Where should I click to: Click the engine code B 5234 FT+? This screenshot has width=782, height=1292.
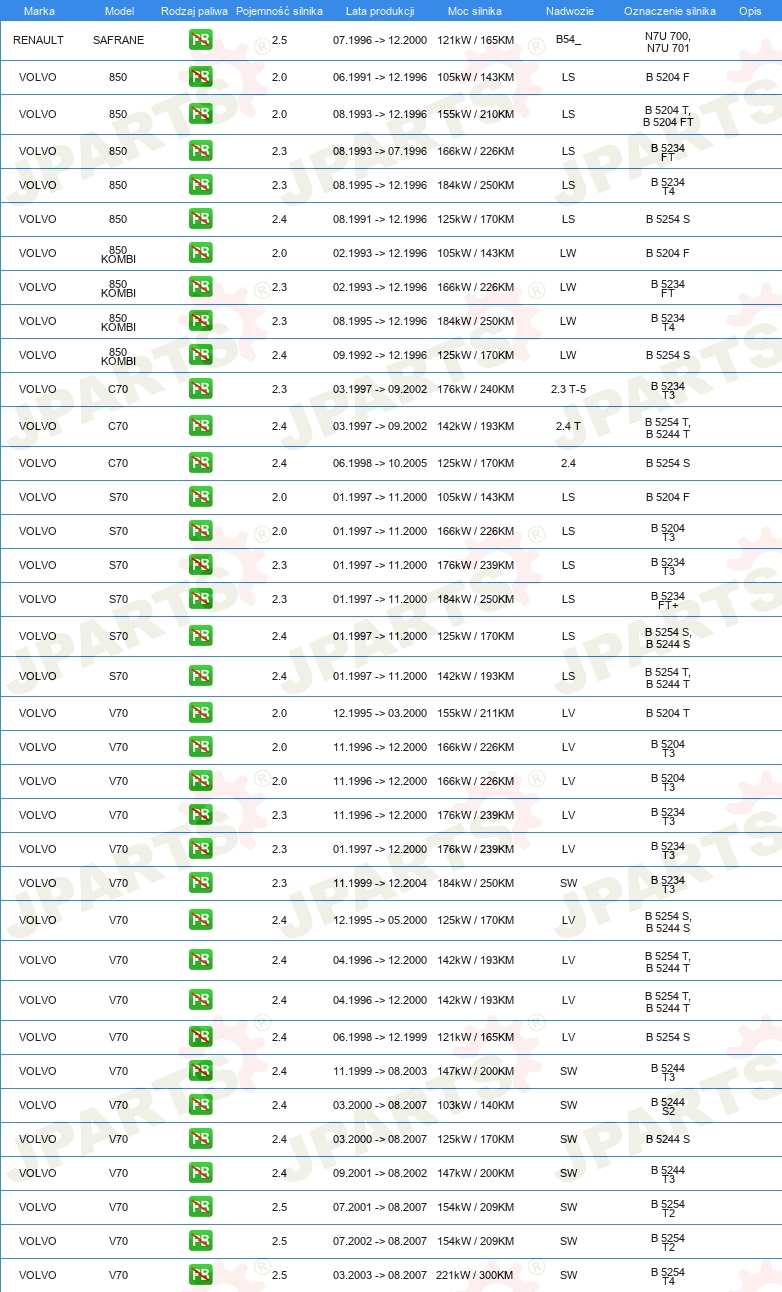tap(668, 600)
